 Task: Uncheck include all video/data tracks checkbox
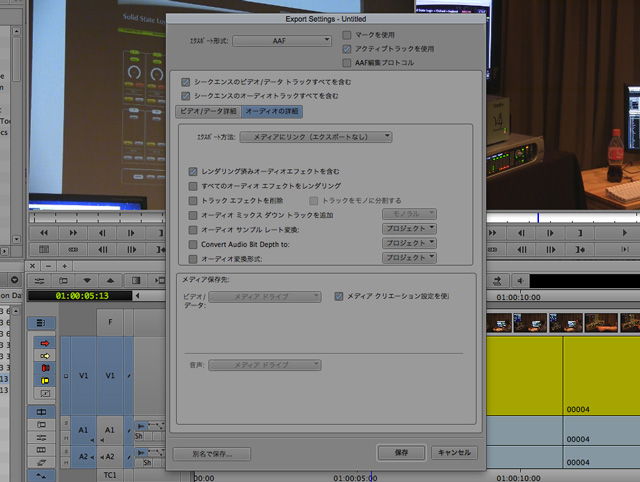point(185,82)
